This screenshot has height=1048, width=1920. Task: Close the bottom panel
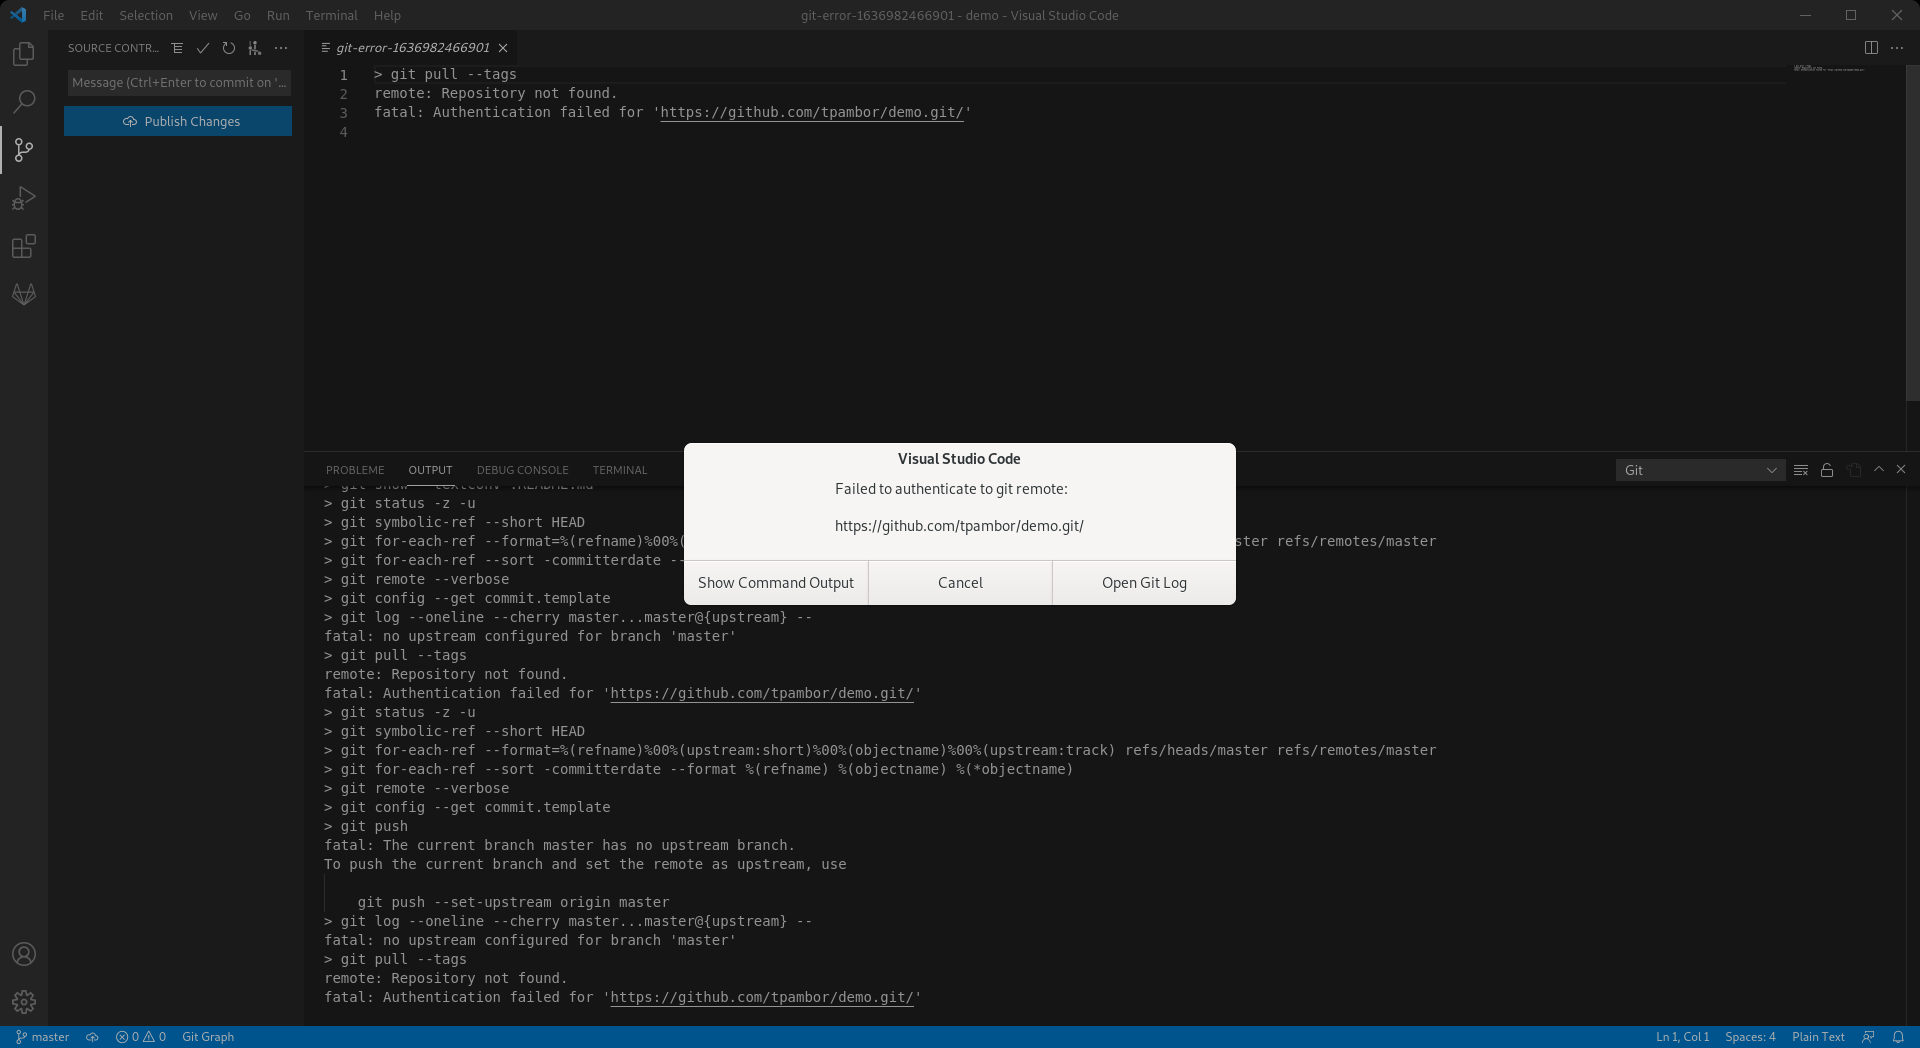click(x=1902, y=469)
